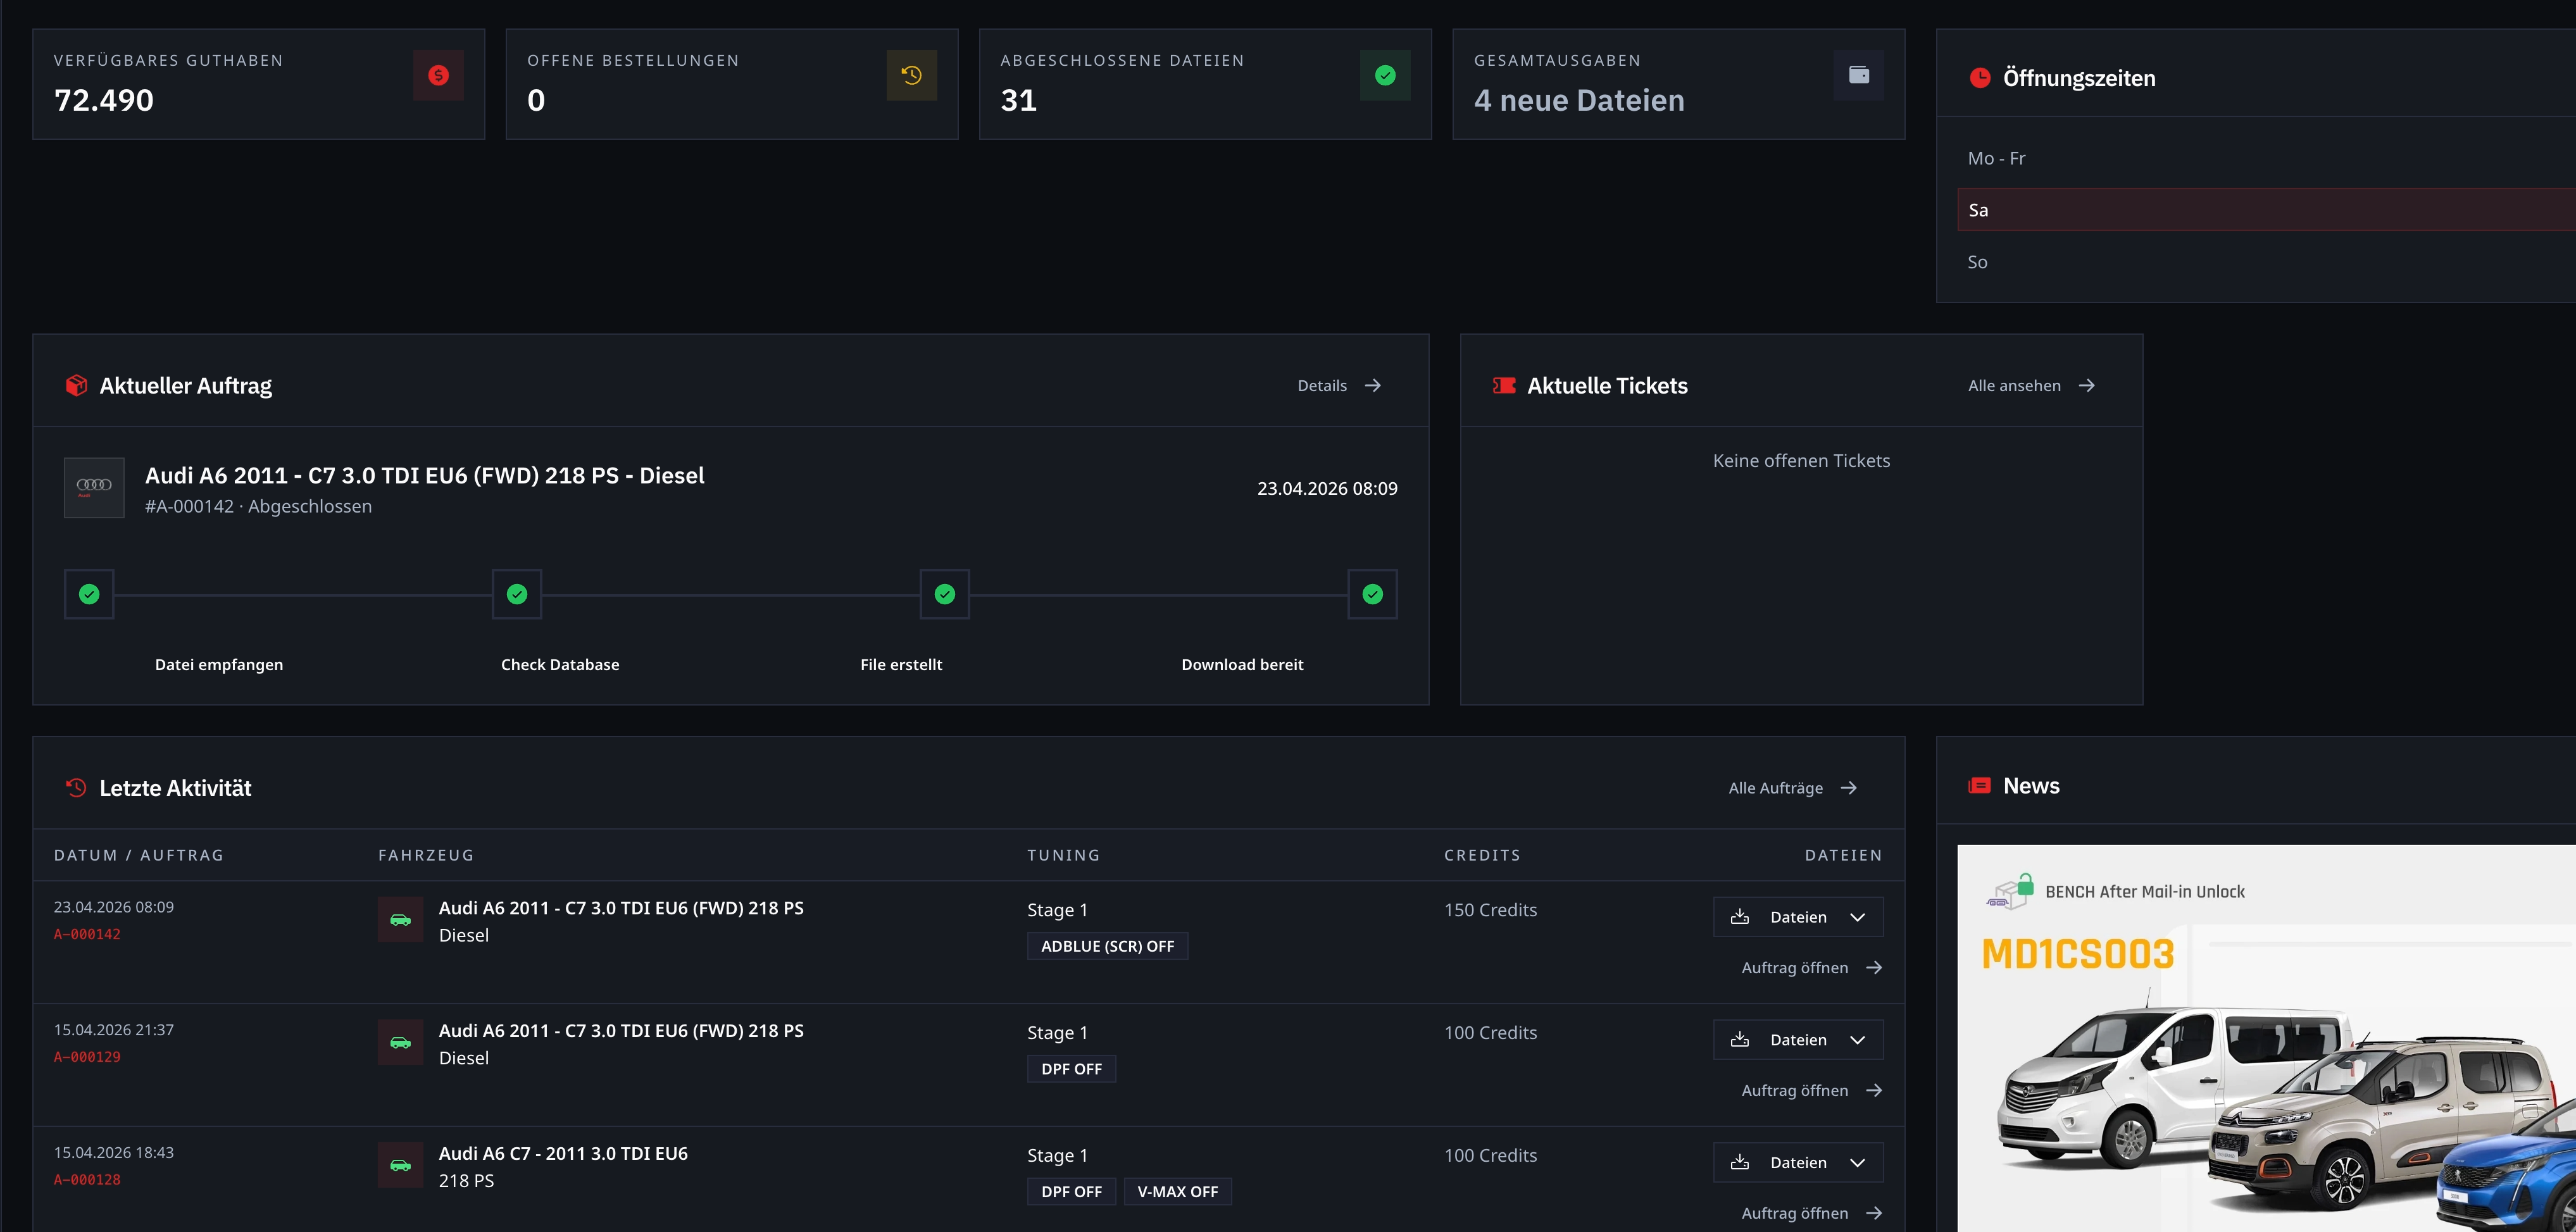Click order number A-000128 in activity table

(x=87, y=1180)
